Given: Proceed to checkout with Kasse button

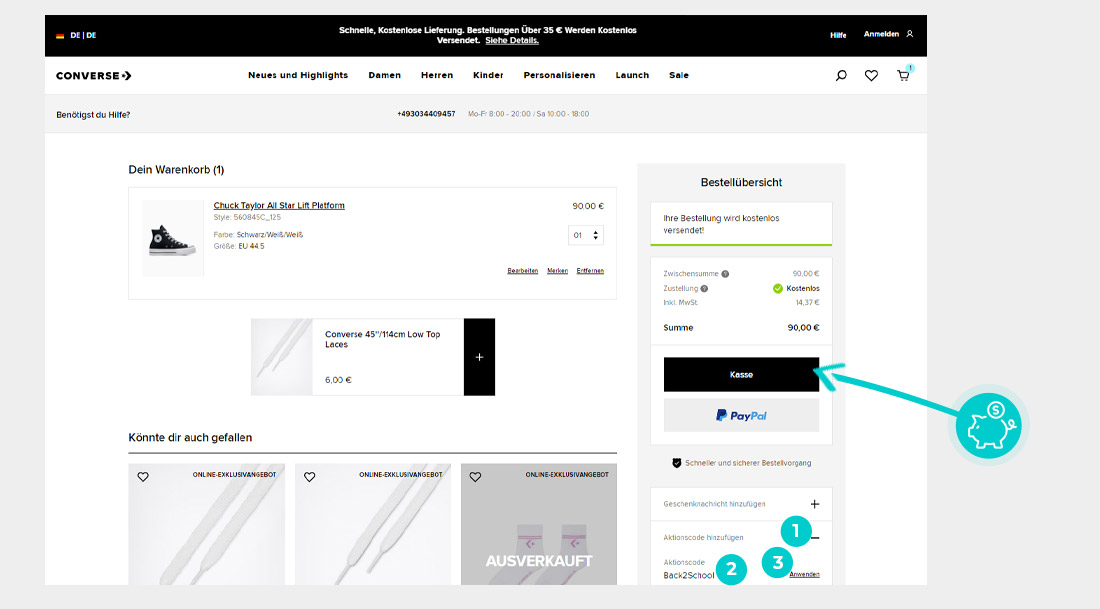Looking at the screenshot, I should tap(741, 375).
